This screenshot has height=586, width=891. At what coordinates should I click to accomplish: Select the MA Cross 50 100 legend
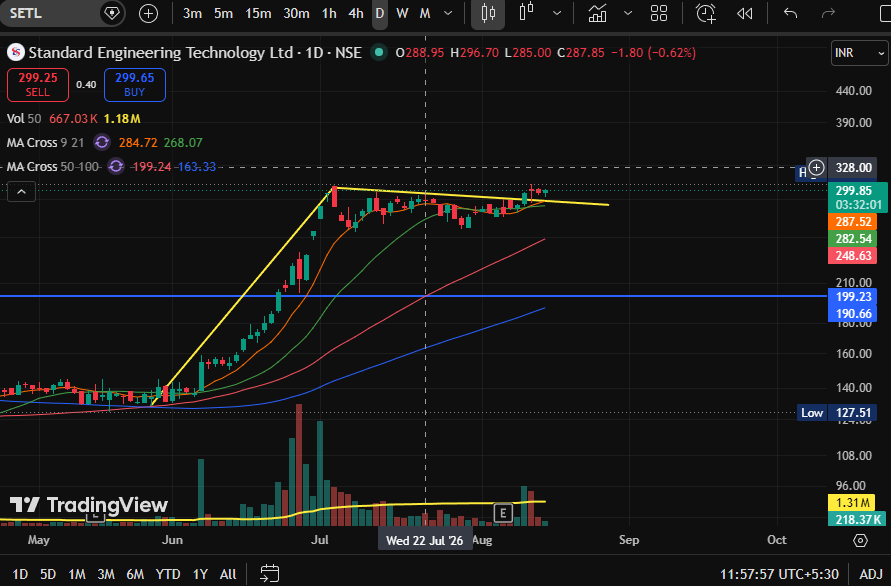pyautogui.click(x=53, y=167)
